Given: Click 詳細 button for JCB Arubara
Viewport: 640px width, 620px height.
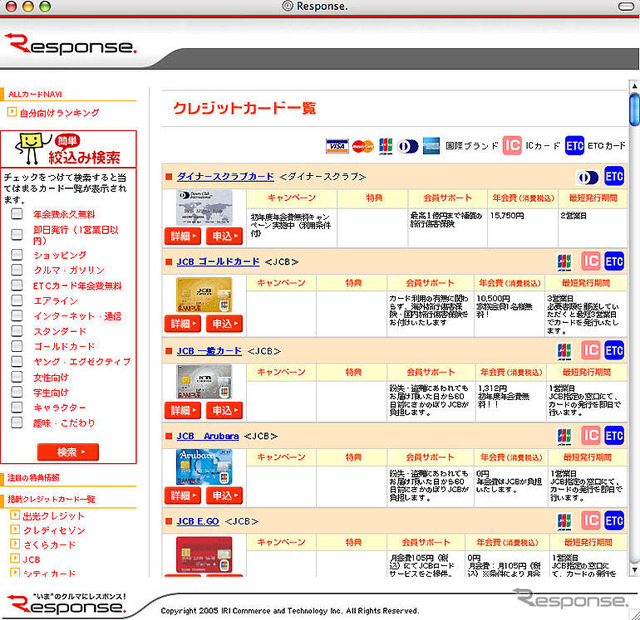Looking at the screenshot, I should (x=182, y=496).
